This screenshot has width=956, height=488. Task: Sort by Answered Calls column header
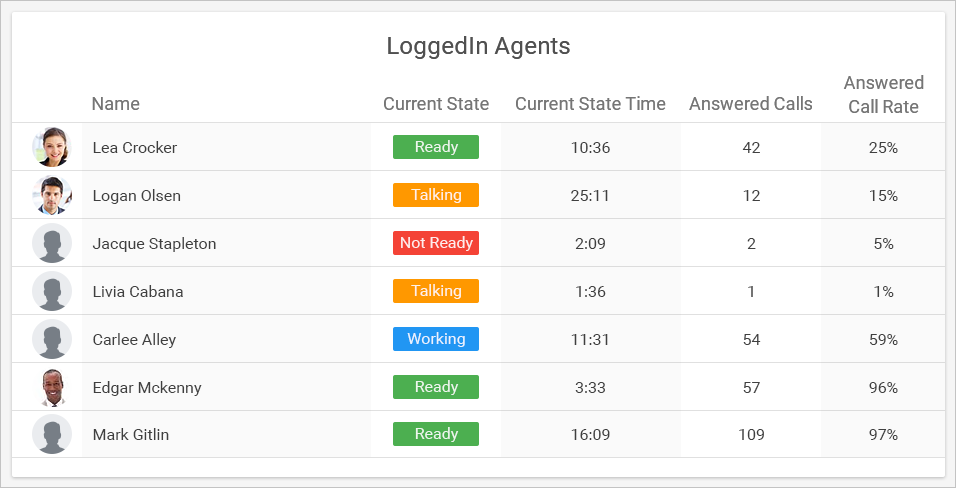pos(751,104)
